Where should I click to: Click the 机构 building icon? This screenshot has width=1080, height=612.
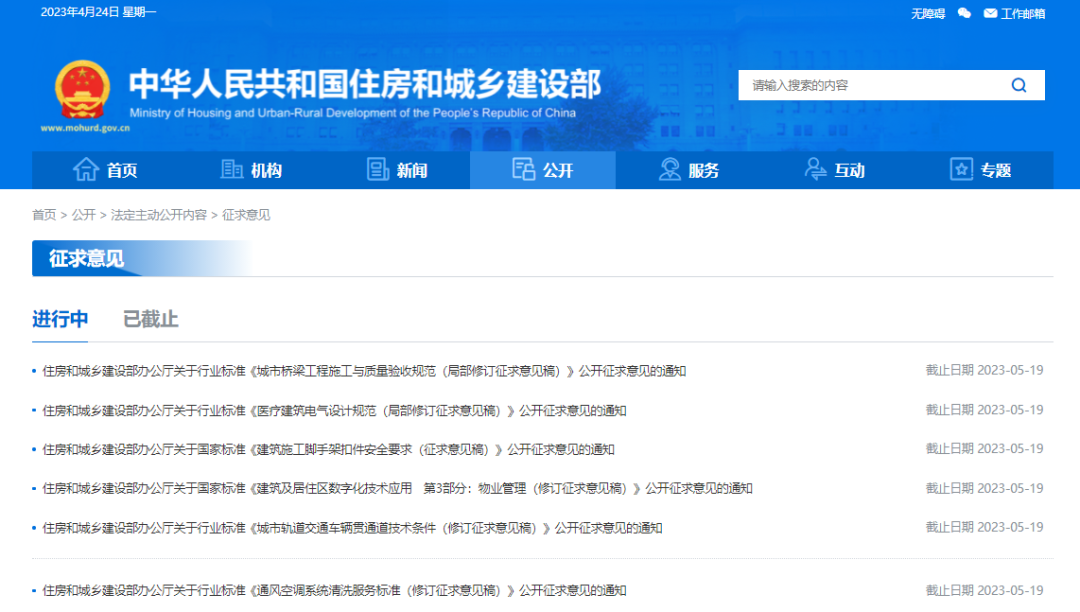coord(232,169)
